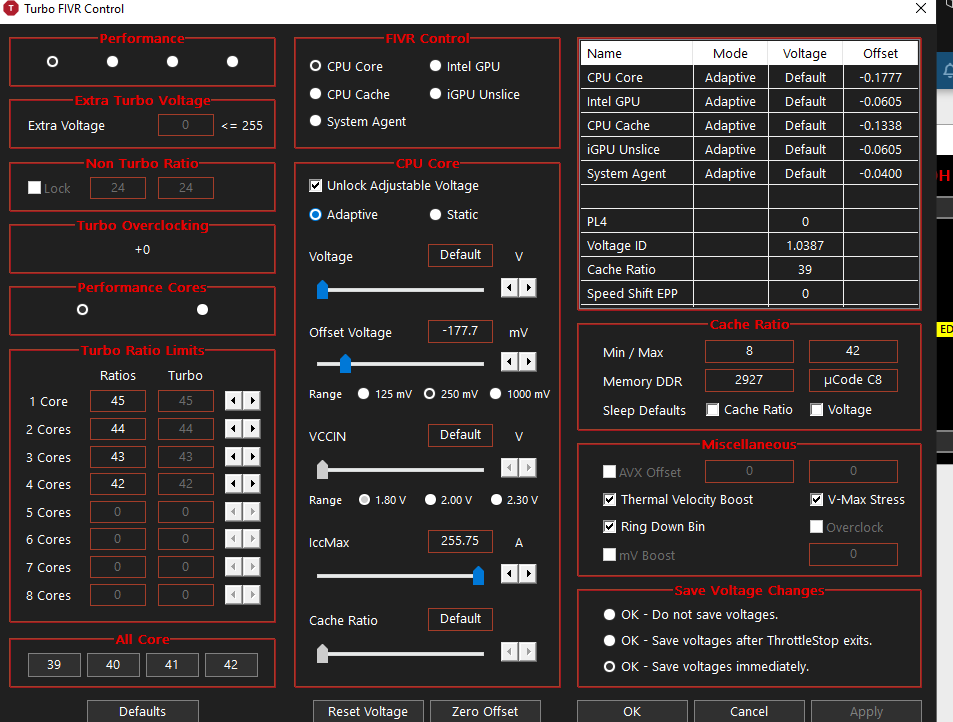The image size is (953, 722).
Task: Toggle V-Max Stress checkbox
Action: pos(817,500)
